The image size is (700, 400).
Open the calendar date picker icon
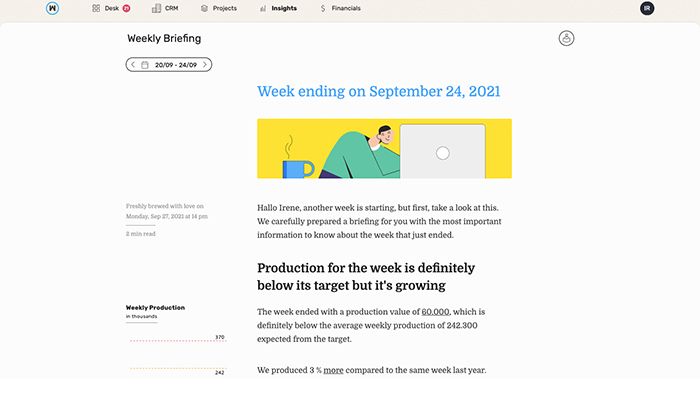tap(145, 65)
